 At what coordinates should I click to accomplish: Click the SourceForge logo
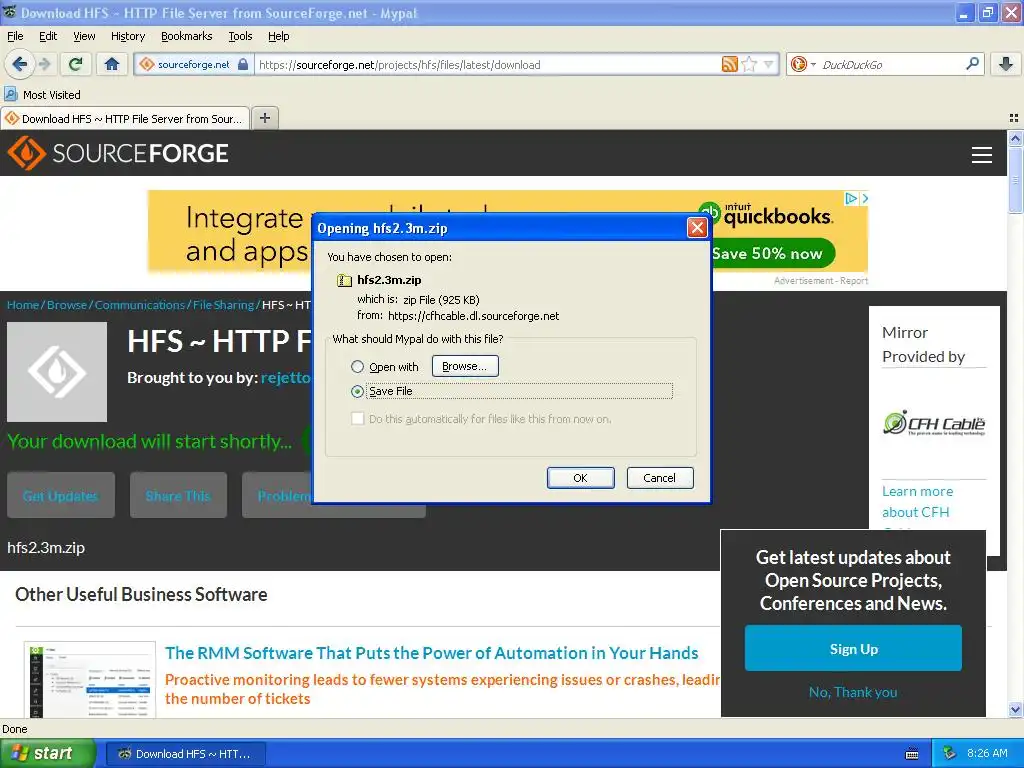click(x=118, y=153)
